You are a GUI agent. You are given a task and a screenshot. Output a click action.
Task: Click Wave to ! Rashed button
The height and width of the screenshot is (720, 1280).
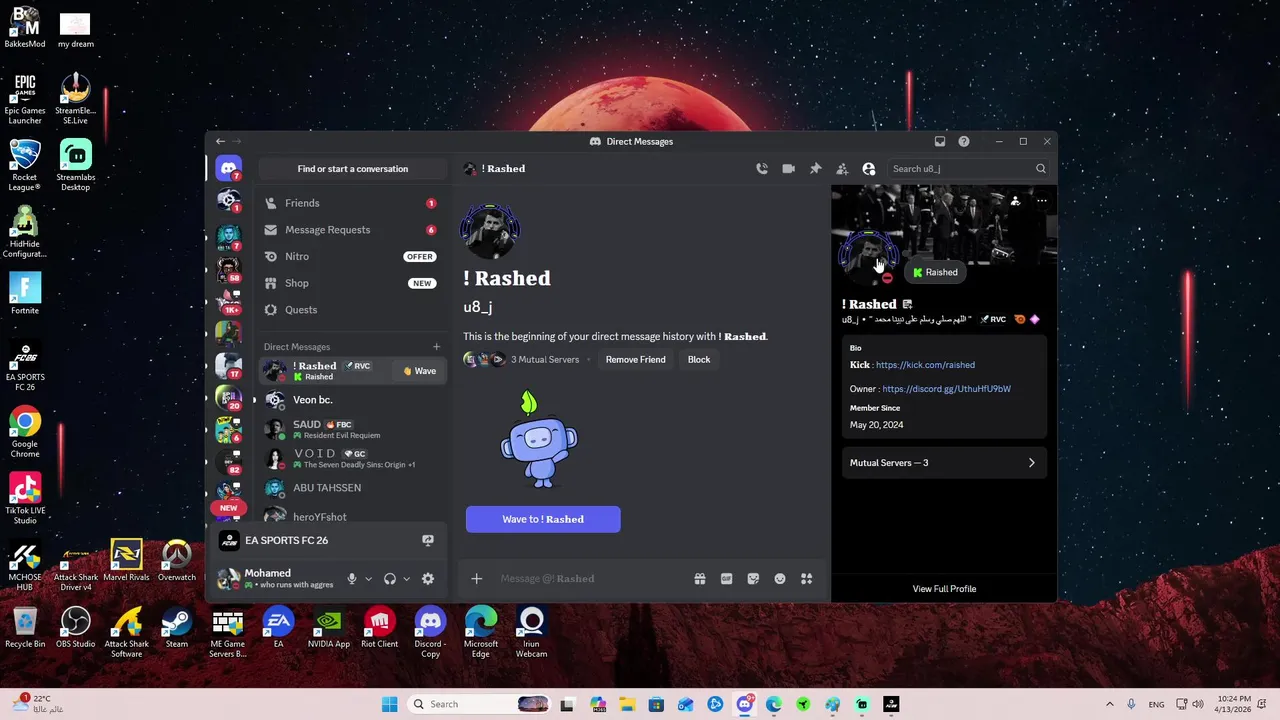point(543,519)
